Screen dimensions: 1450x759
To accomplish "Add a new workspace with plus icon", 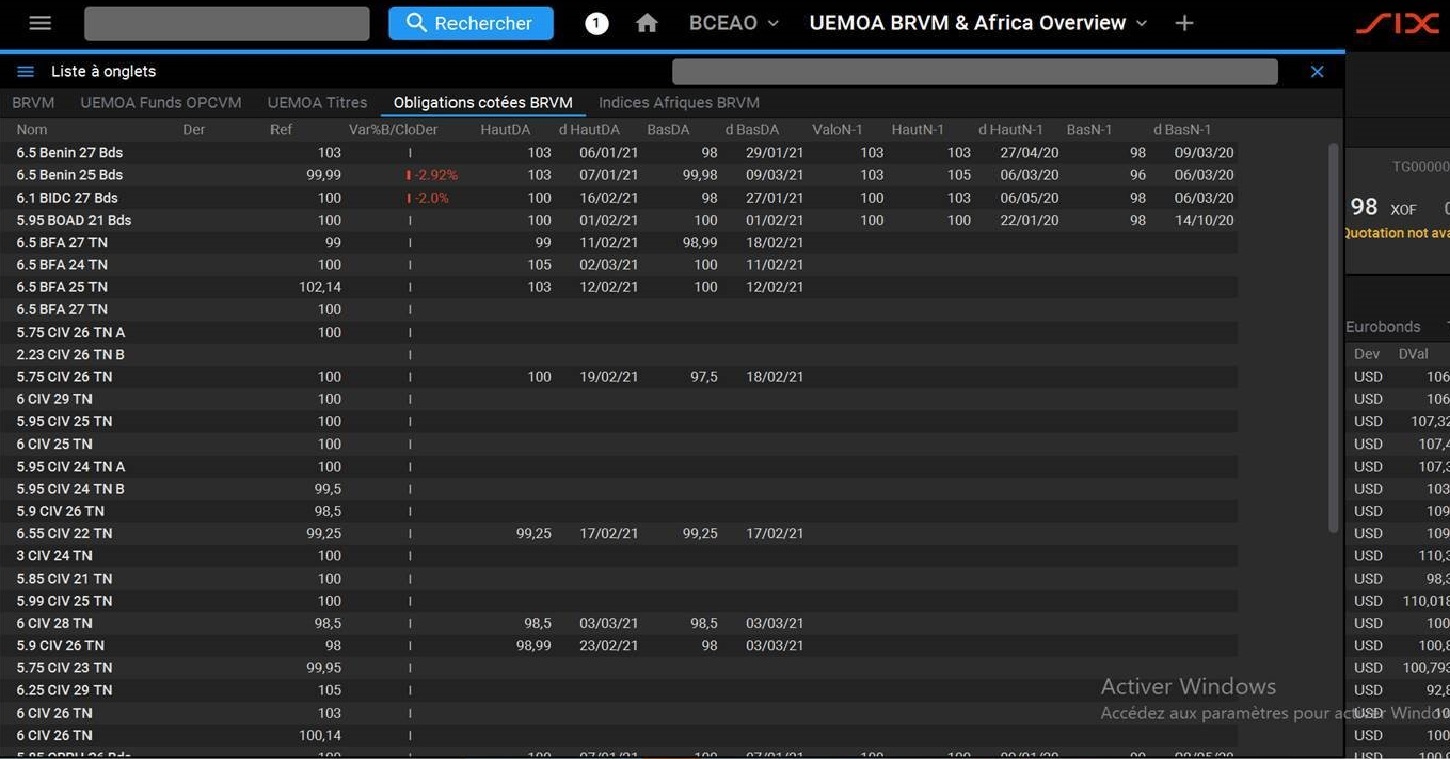I will tap(1184, 23).
